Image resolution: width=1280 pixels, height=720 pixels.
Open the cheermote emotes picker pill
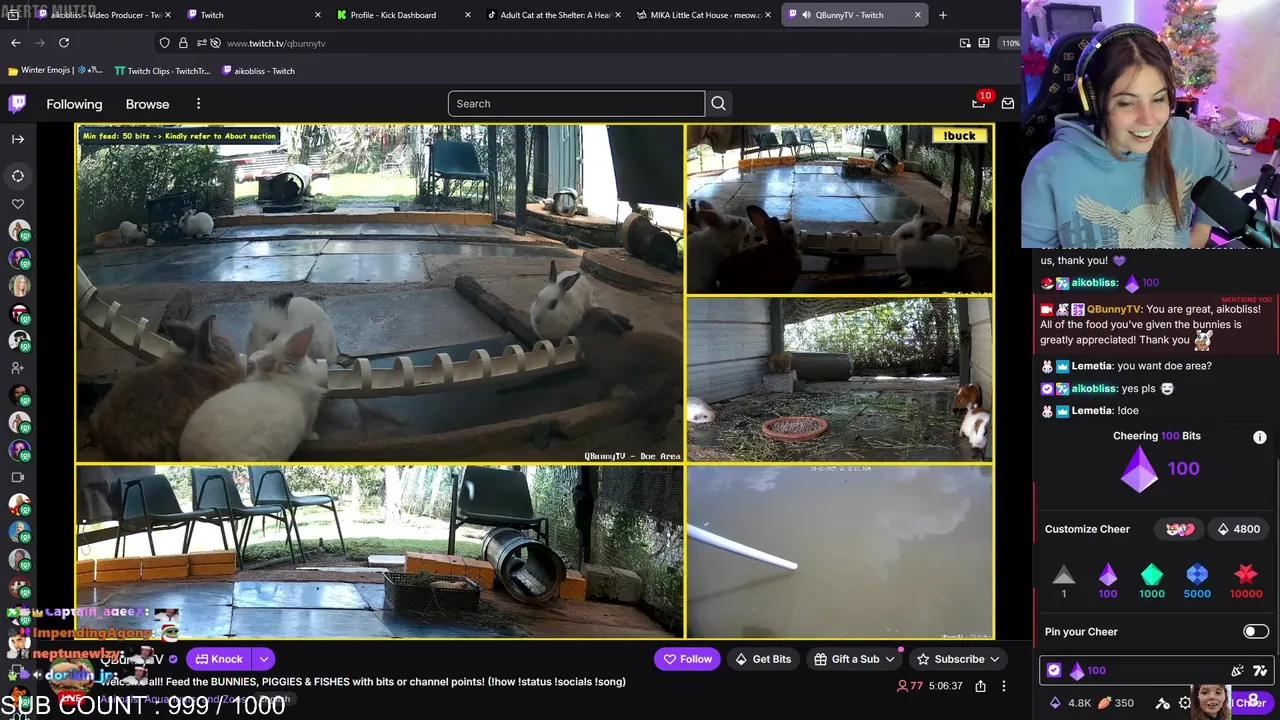tap(1179, 529)
